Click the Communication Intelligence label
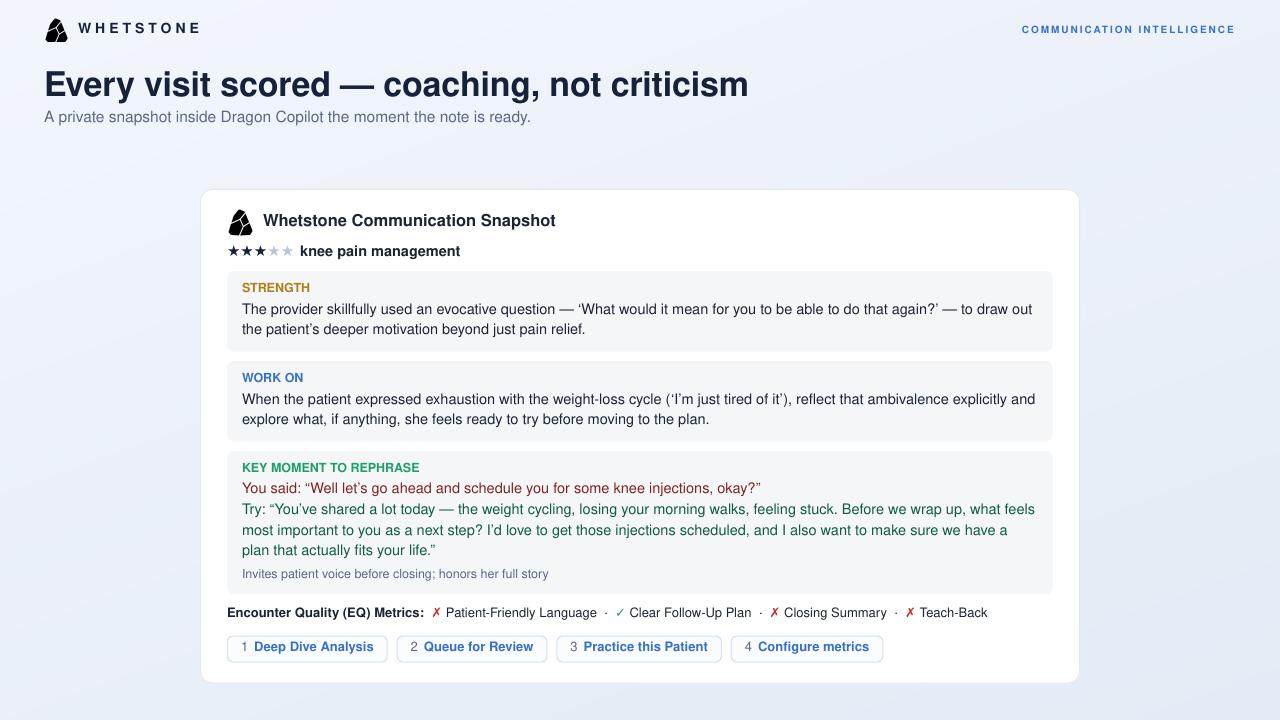Image resolution: width=1280 pixels, height=720 pixels. pos(1128,30)
